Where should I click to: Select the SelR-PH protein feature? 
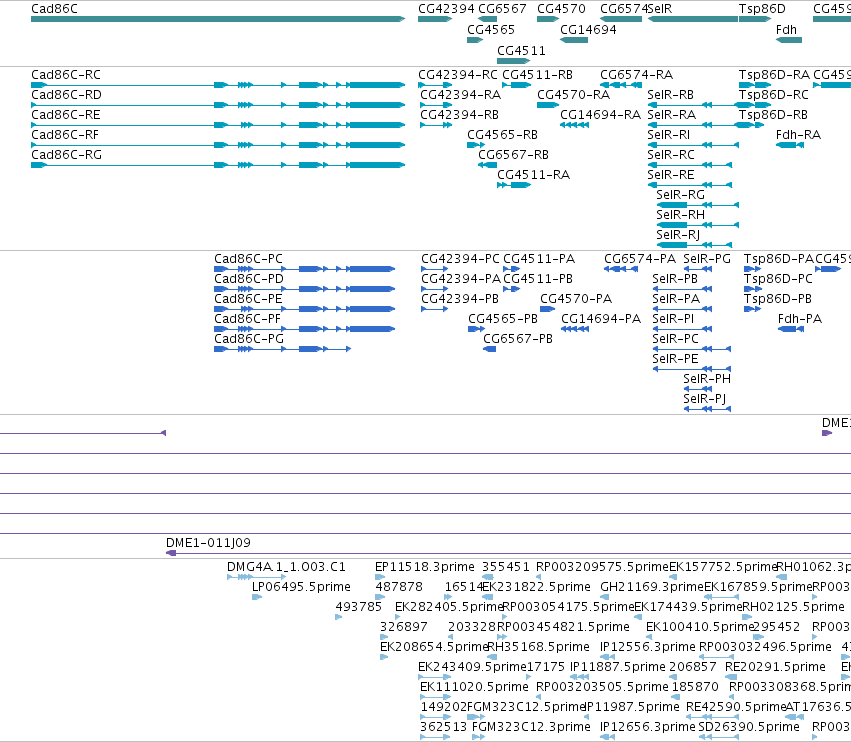698,389
